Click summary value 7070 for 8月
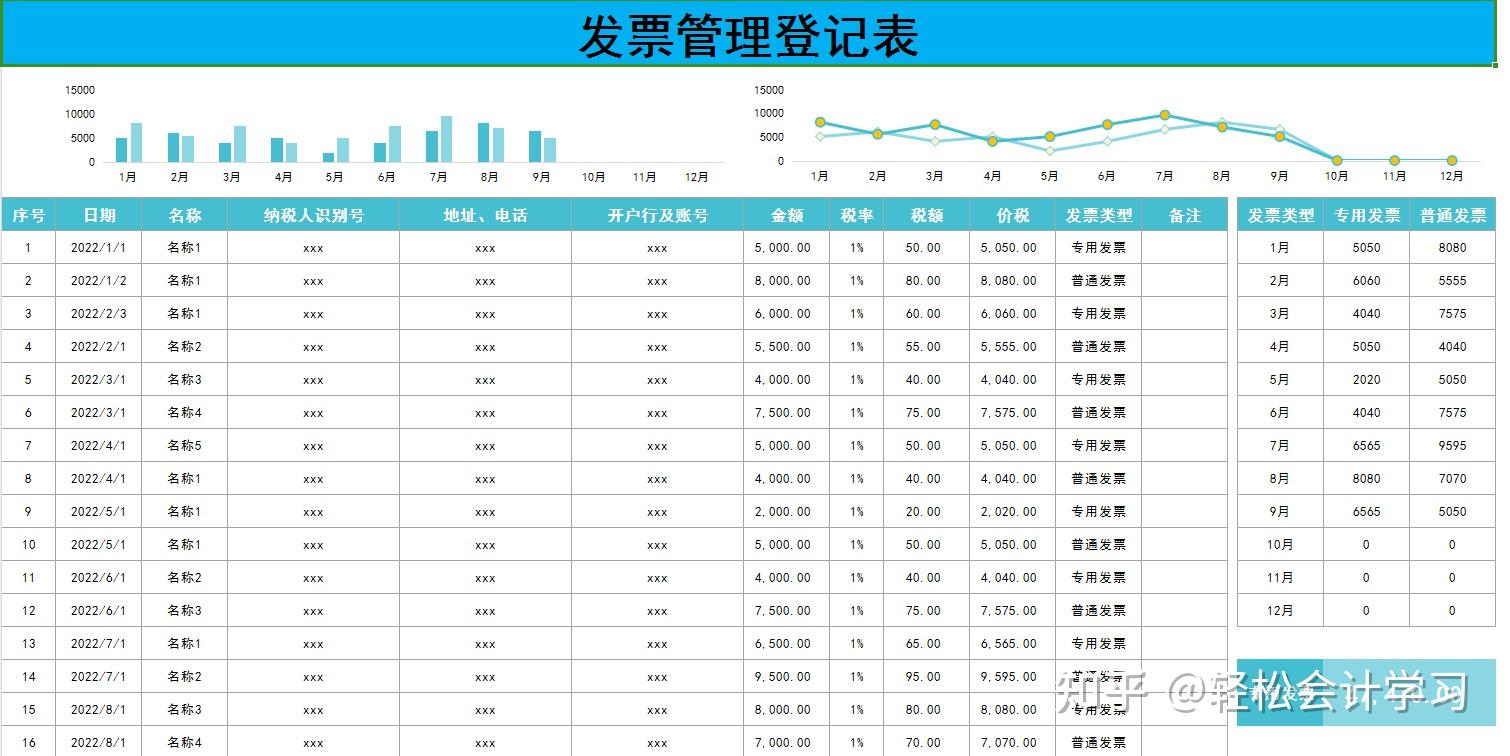 [x=1452, y=479]
